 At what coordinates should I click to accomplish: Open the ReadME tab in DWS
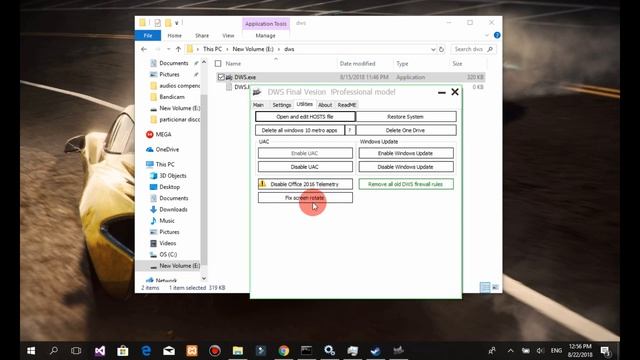347,105
